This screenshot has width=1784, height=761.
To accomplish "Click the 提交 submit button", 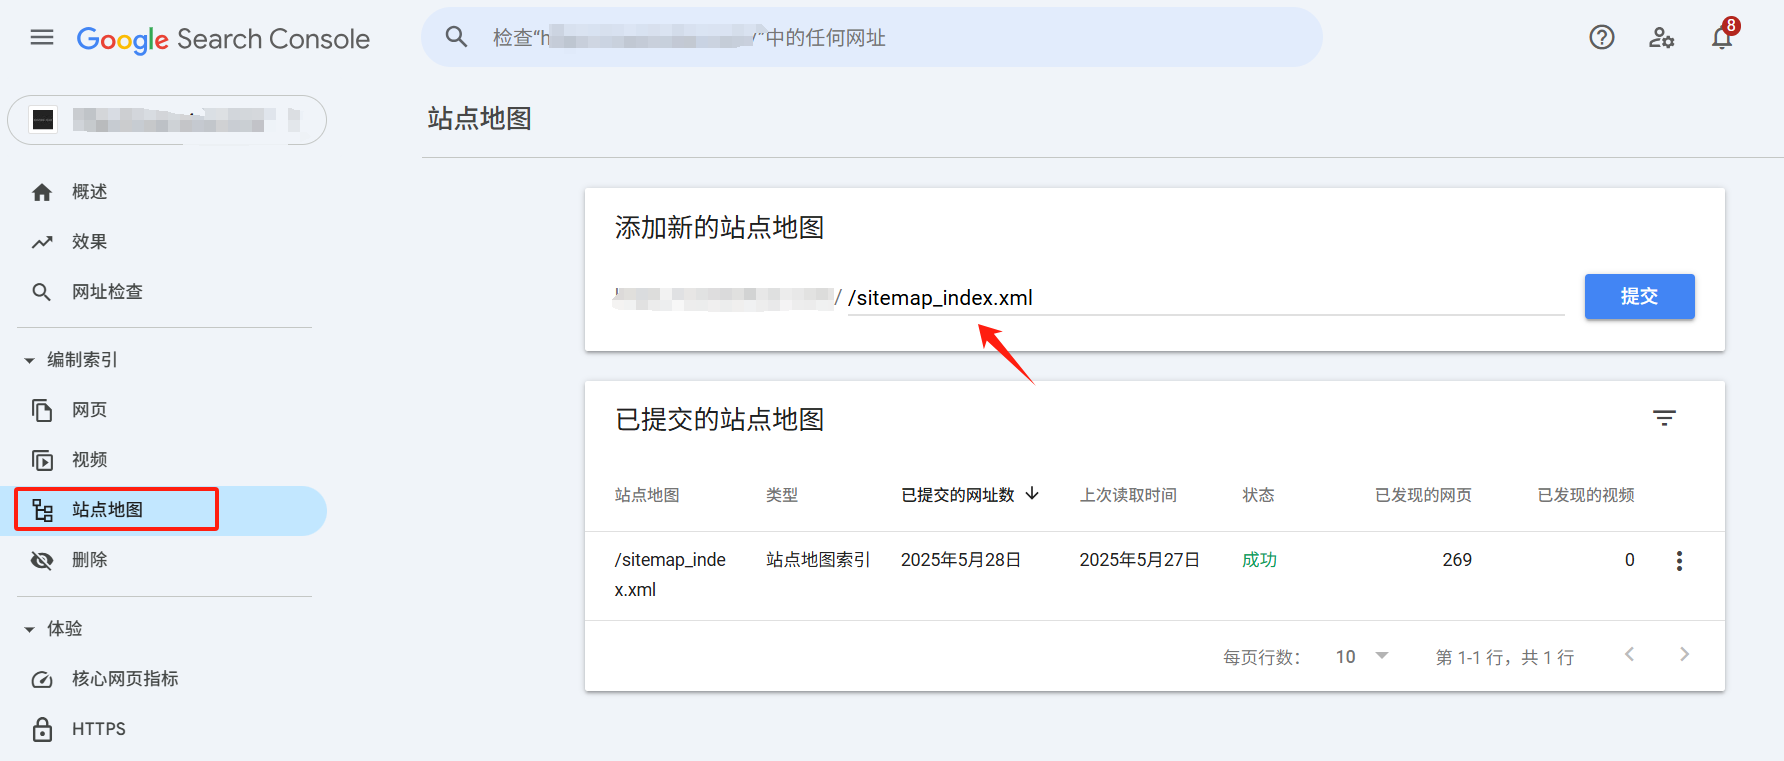I will point(1639,297).
